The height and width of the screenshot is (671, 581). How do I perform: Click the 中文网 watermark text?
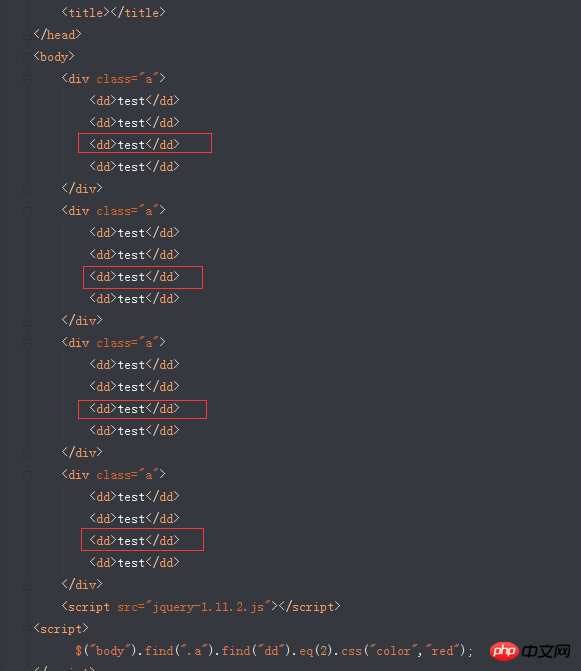546,651
